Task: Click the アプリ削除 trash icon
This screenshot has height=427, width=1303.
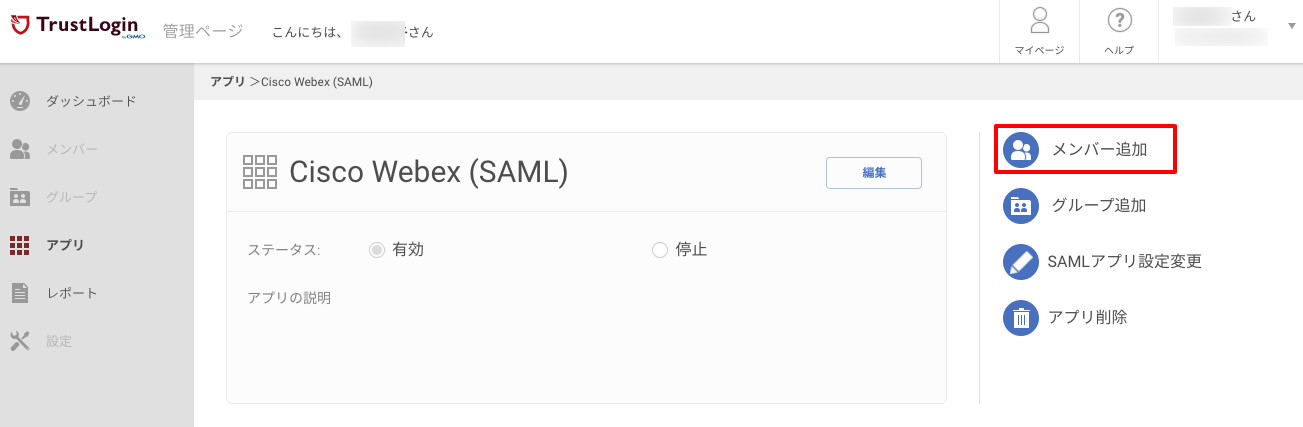Action: tap(1021, 318)
